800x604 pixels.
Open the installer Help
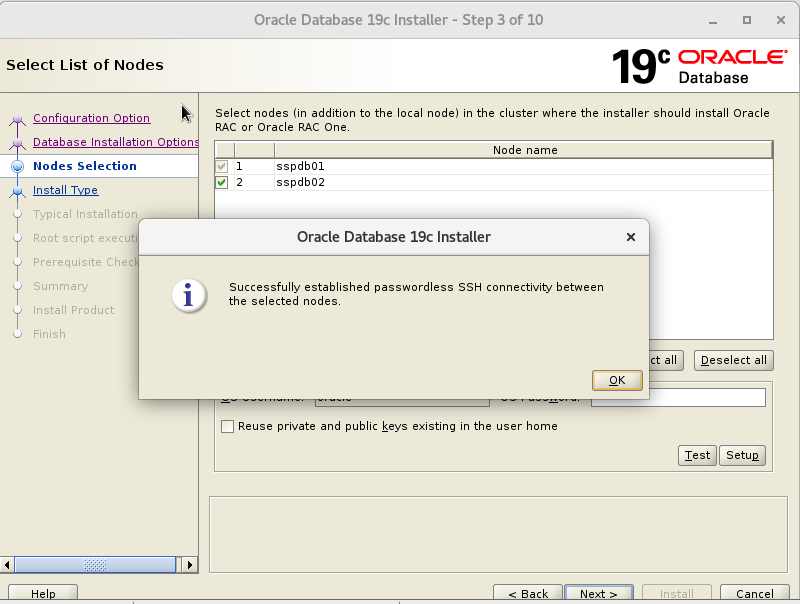coord(42,592)
